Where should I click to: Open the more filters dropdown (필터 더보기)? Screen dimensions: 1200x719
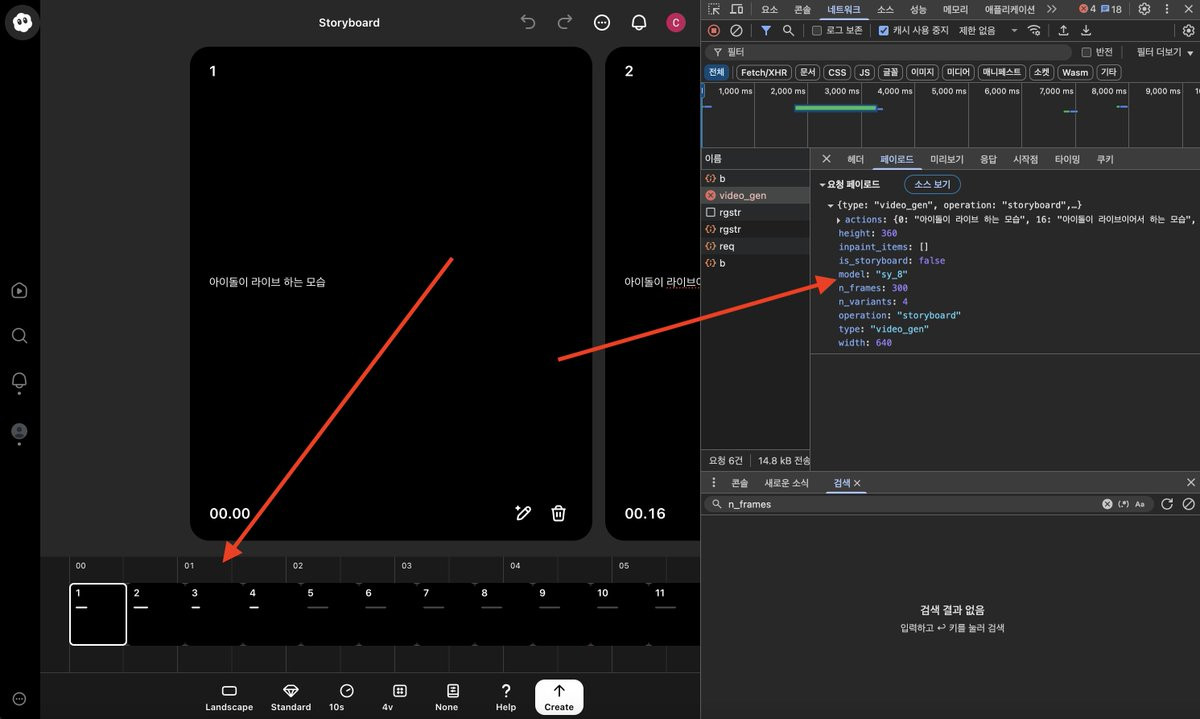pos(1164,52)
